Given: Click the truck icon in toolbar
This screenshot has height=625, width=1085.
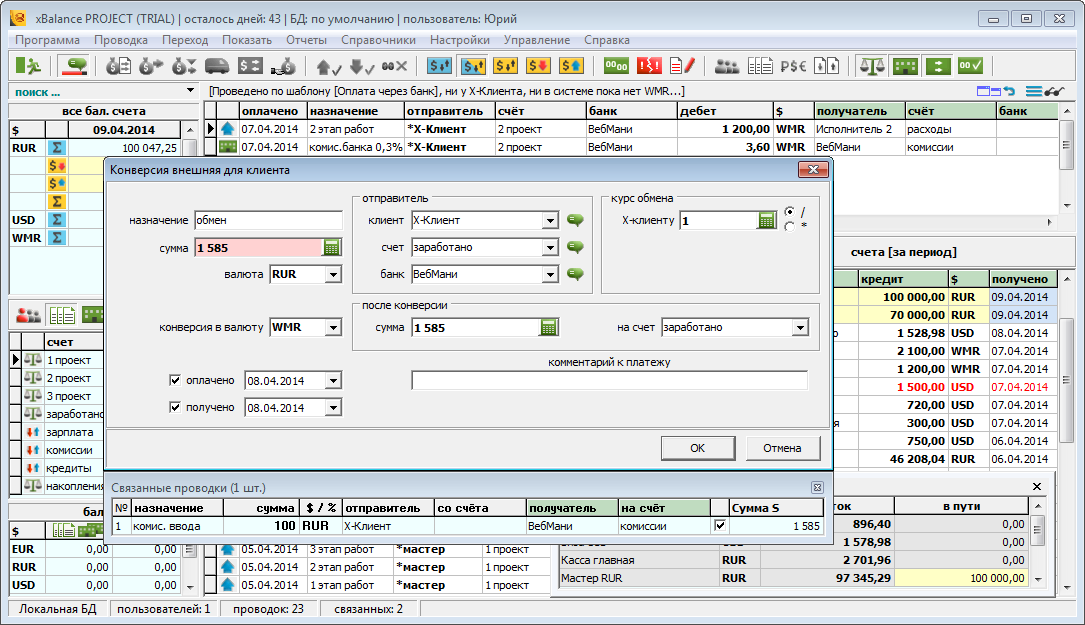Looking at the screenshot, I should pos(217,66).
